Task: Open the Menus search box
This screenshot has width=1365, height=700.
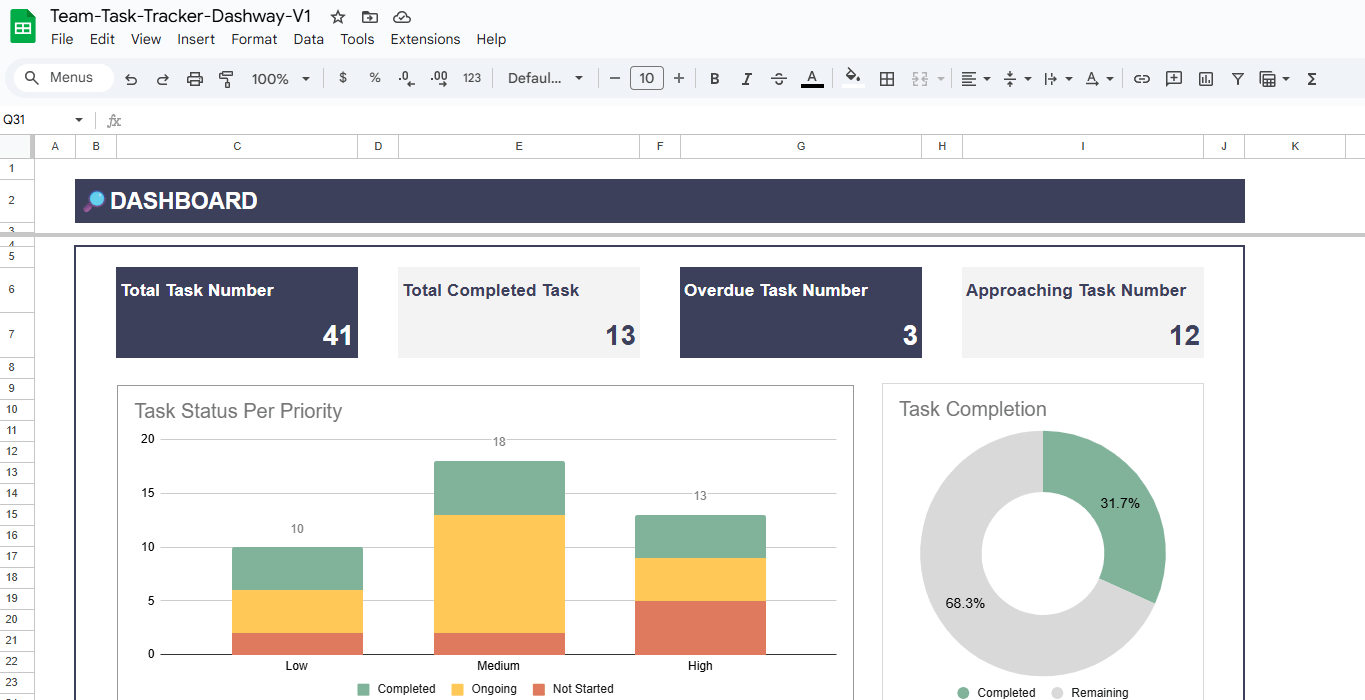Action: tap(62, 77)
